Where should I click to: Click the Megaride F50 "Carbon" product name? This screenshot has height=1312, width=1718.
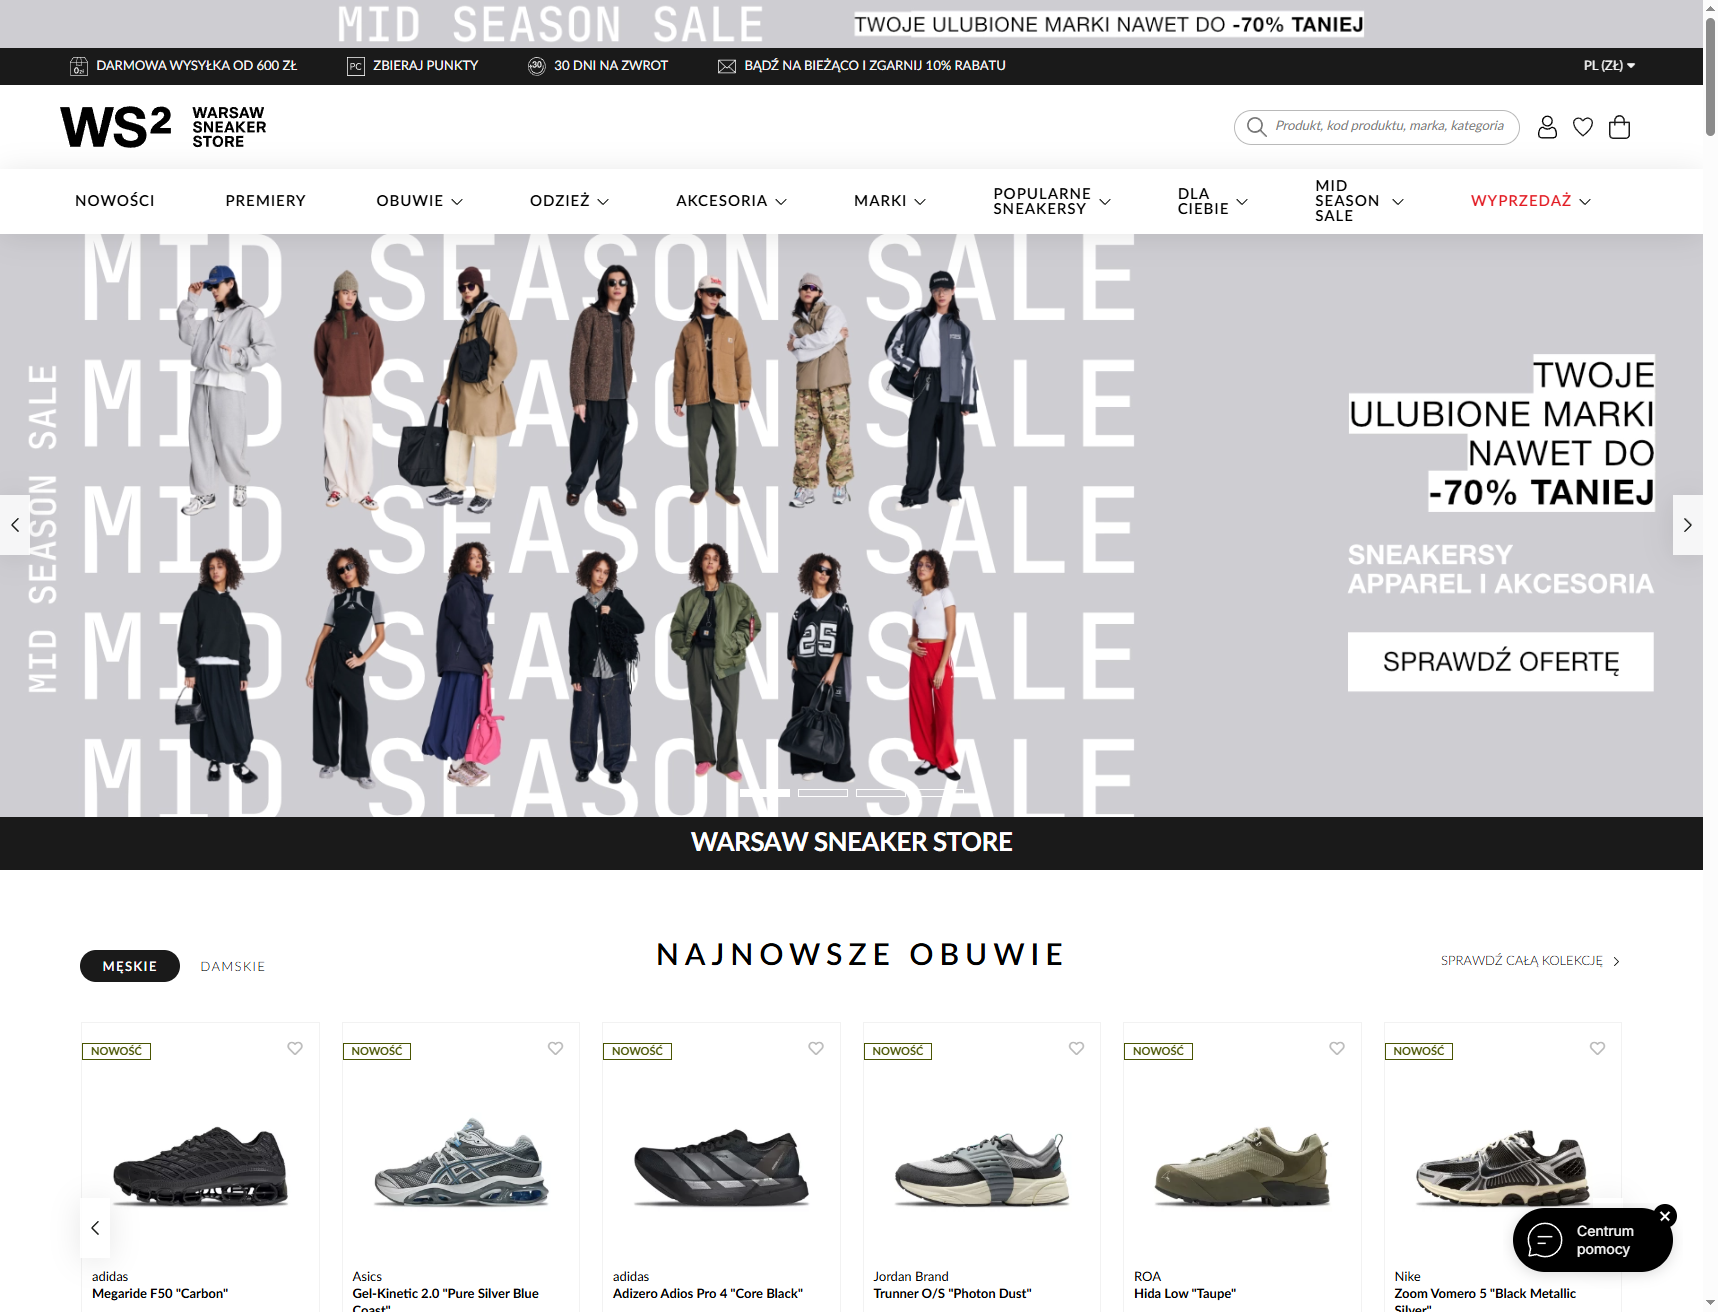click(x=160, y=1294)
